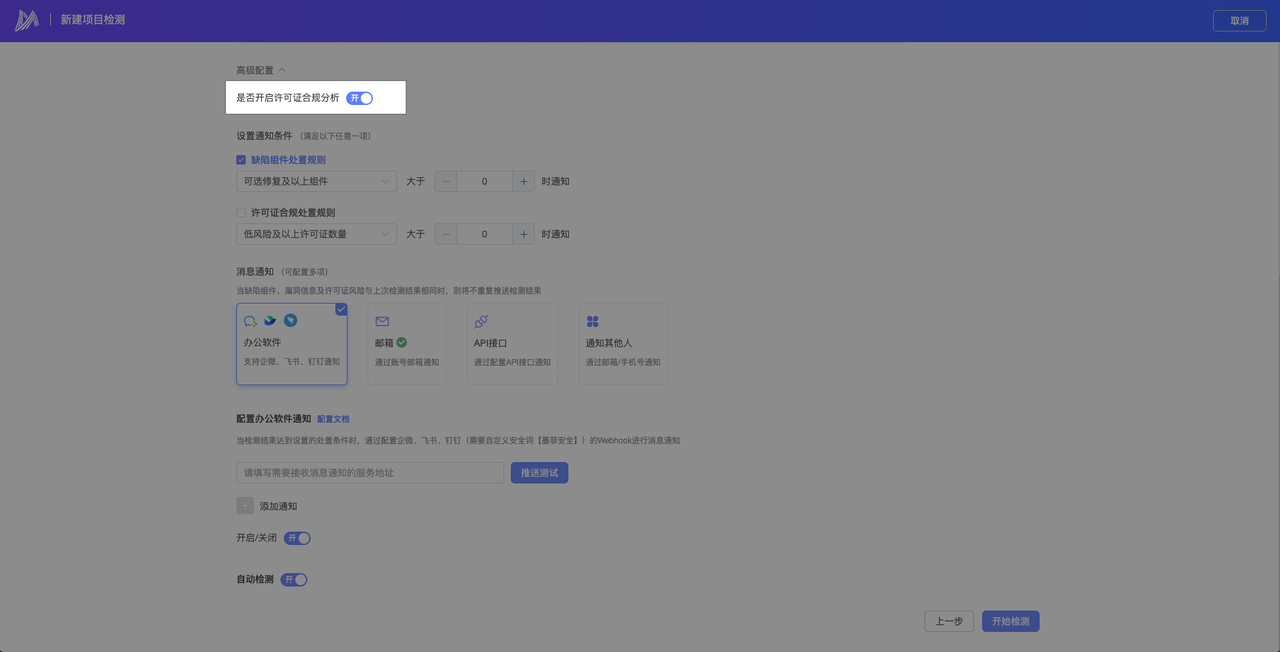Image resolution: width=1280 pixels, height=652 pixels.
Task: Uncheck the 缺陷组件处置规则 checkbox
Action: point(241,160)
